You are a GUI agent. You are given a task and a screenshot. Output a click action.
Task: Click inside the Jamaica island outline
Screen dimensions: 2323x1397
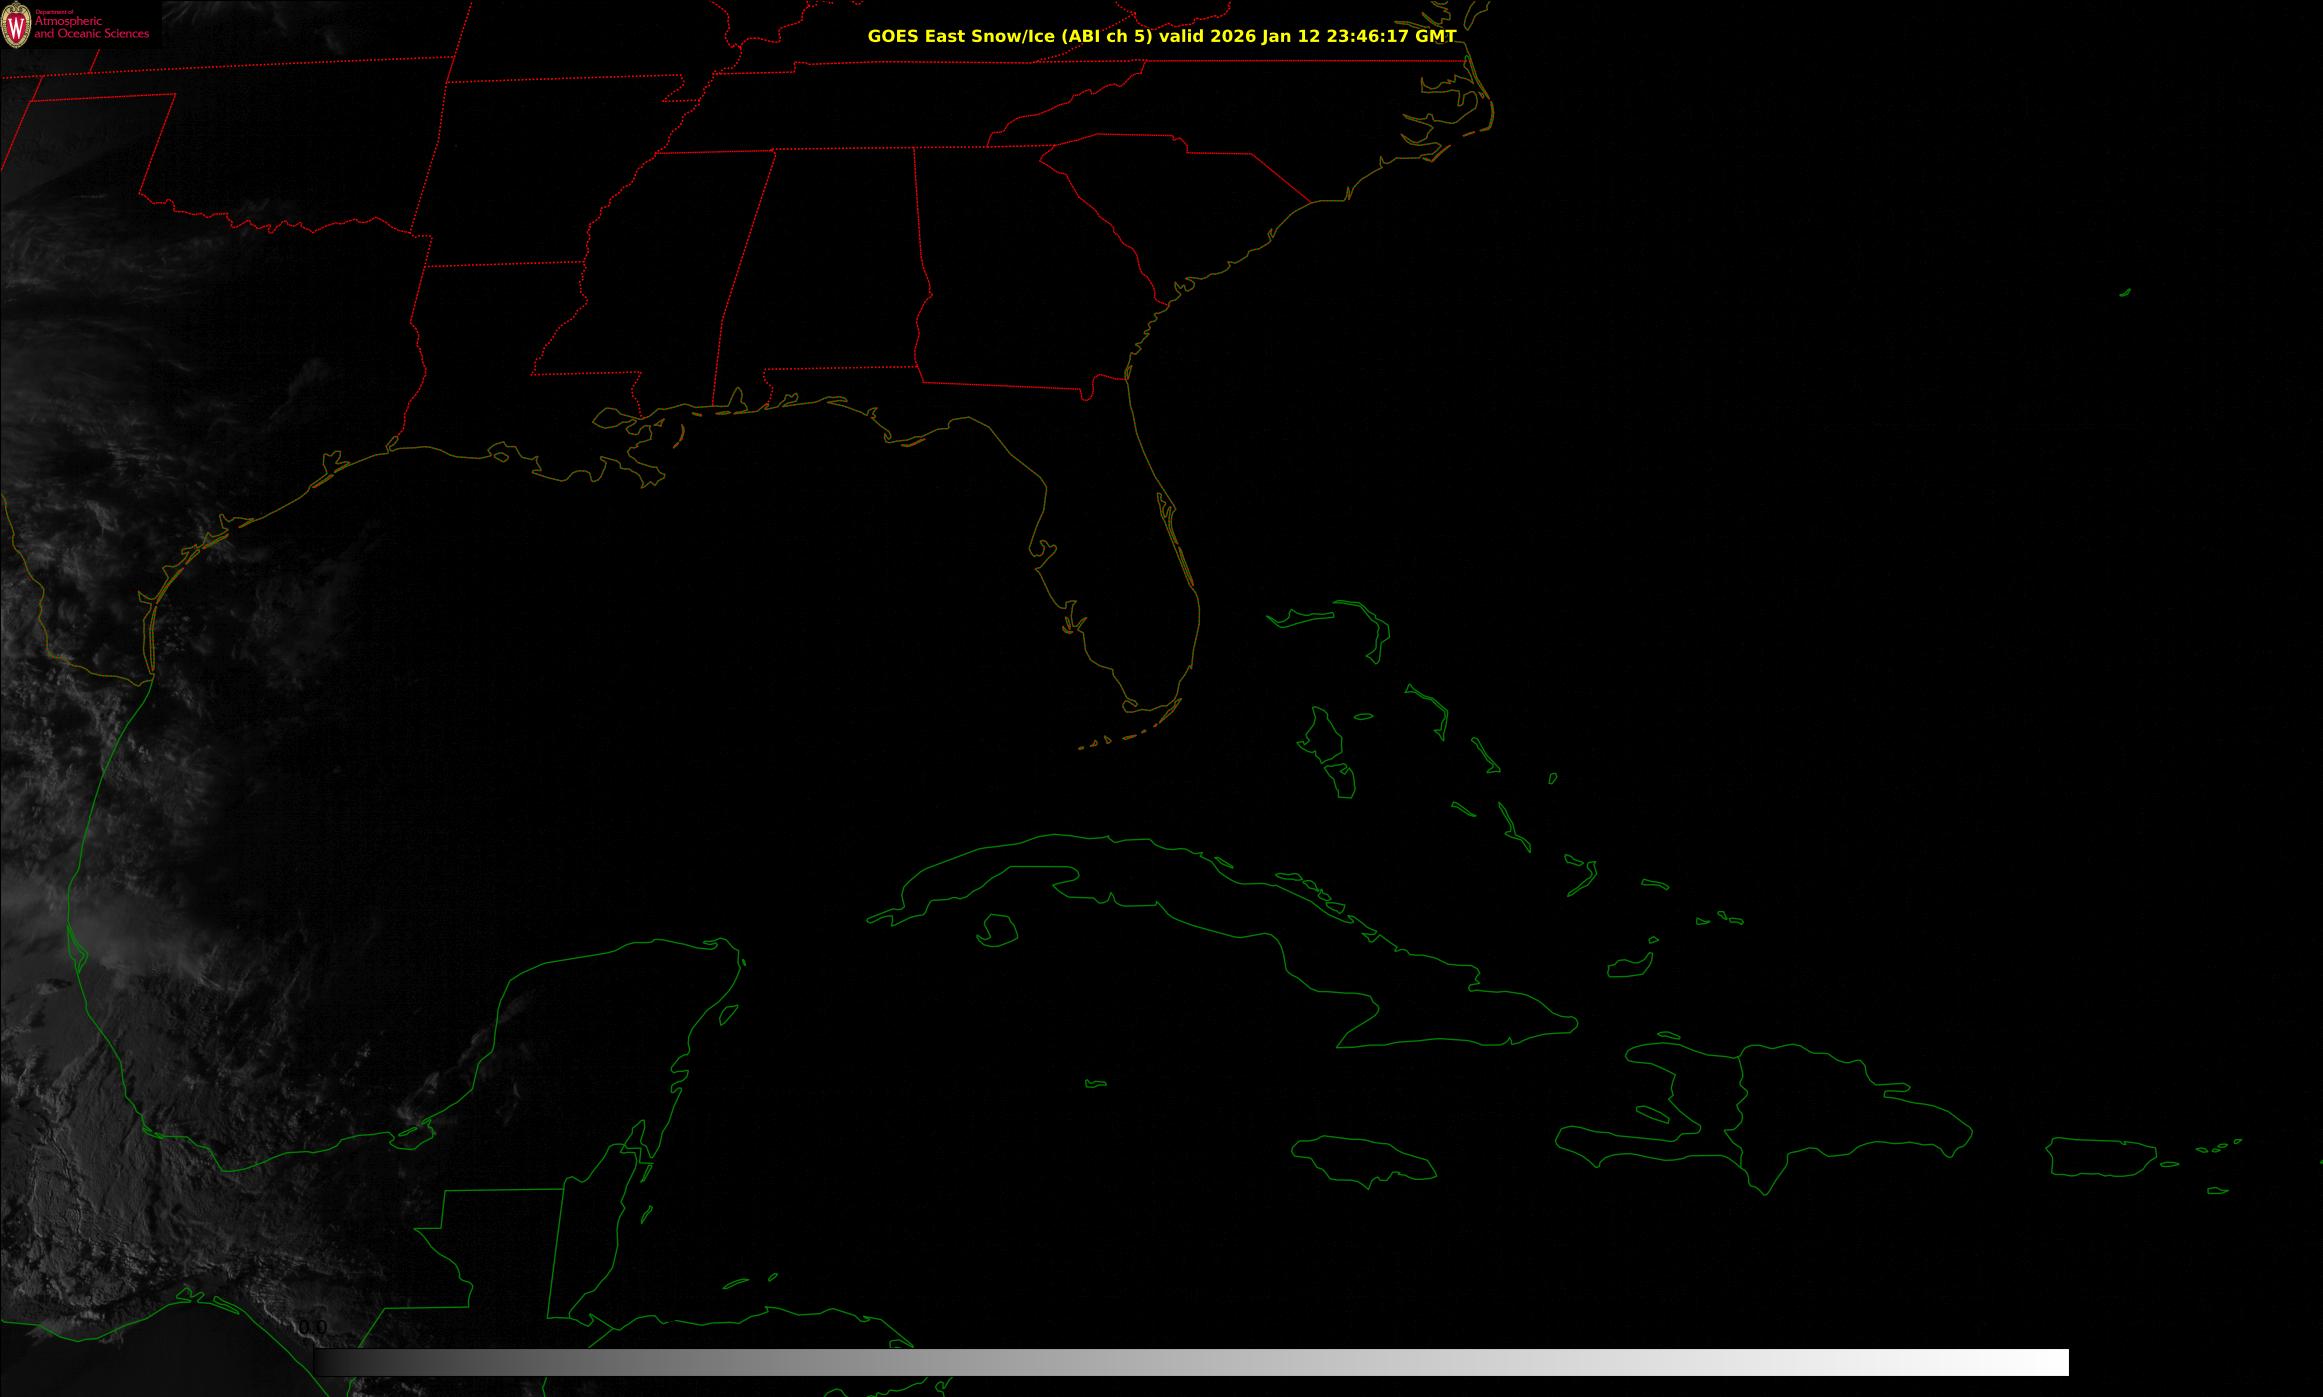(1362, 1158)
